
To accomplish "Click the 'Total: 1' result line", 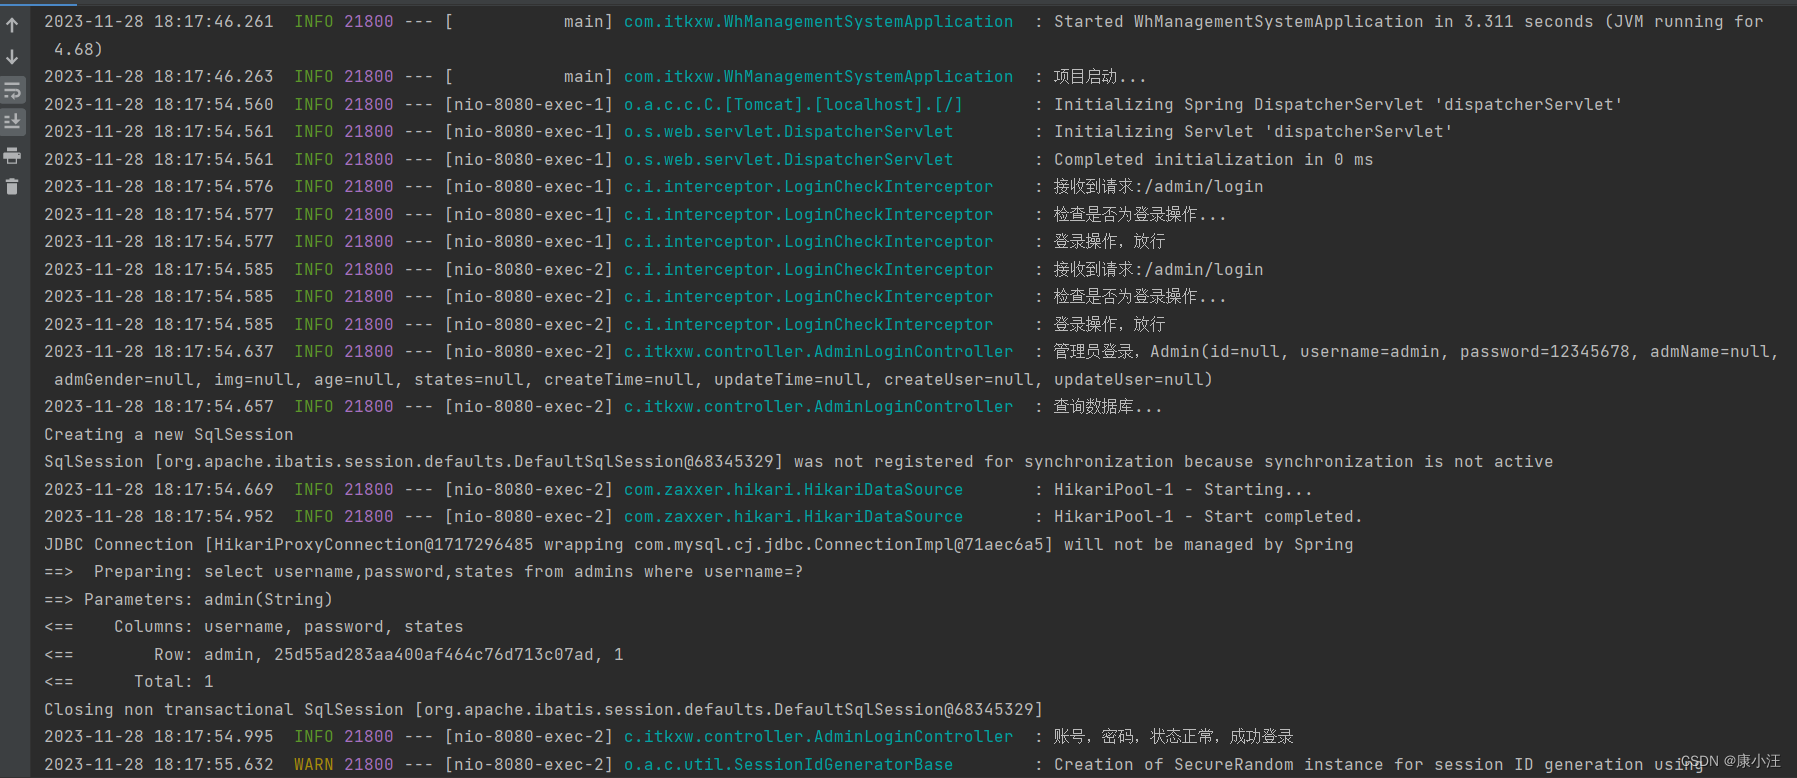I will [128, 681].
